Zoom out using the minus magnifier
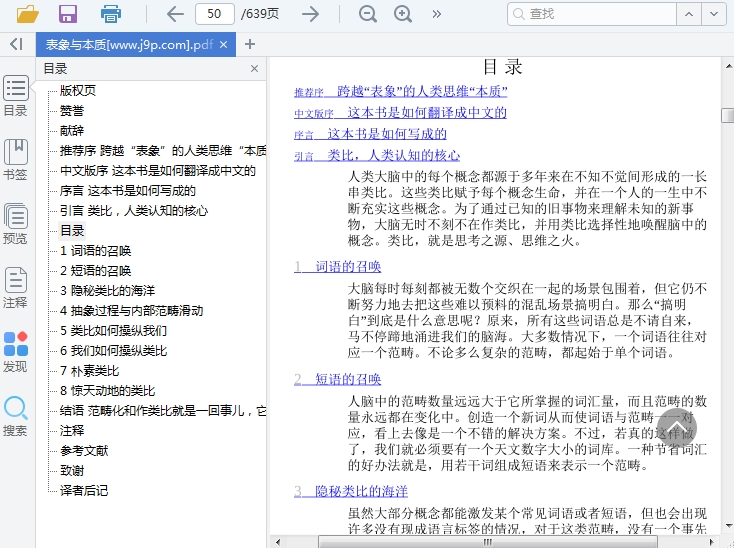Screen dimensions: 734x548 (368, 14)
